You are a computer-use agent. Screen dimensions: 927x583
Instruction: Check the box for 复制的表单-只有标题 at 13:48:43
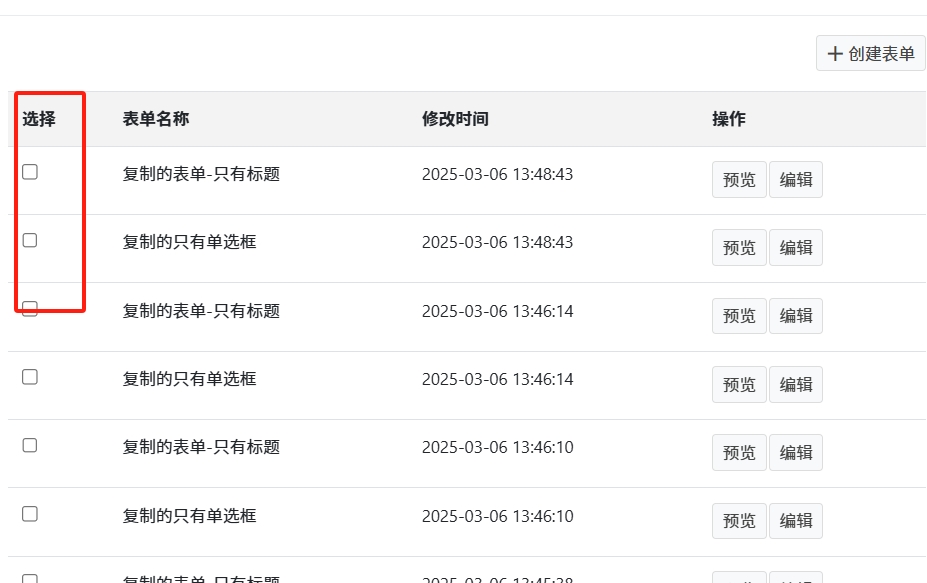click(30, 172)
